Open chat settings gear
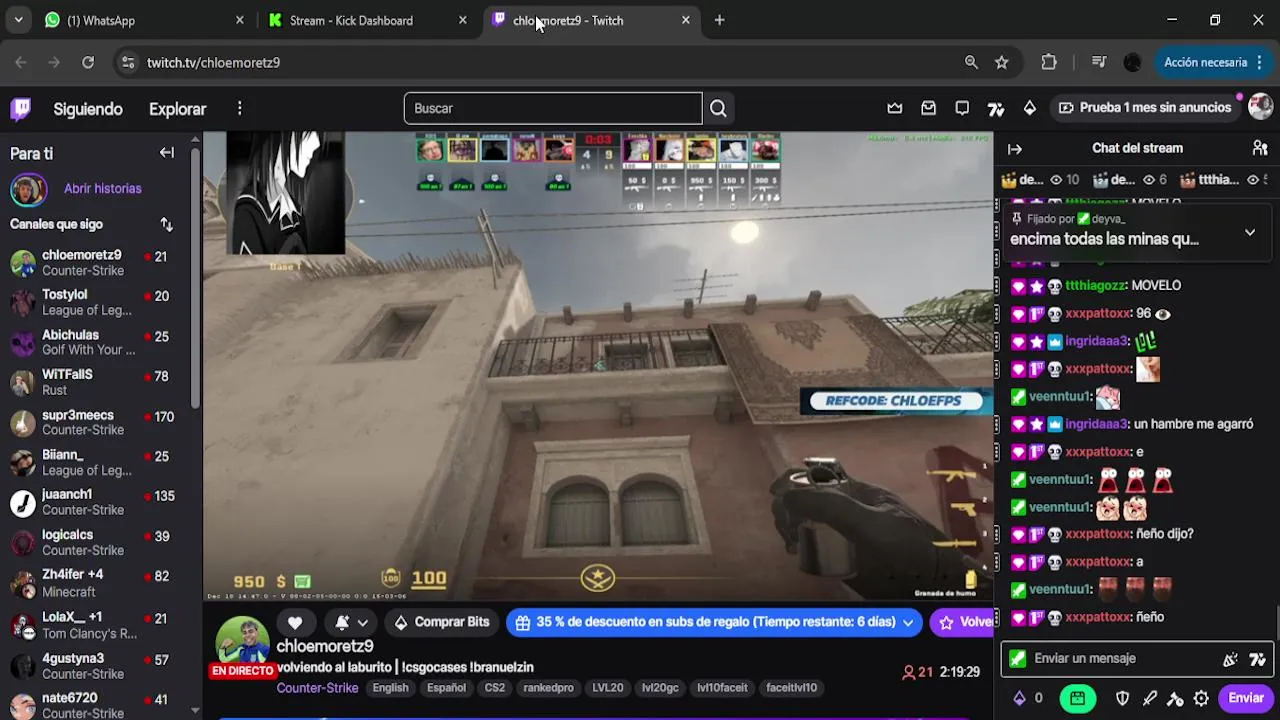The height and width of the screenshot is (720, 1280). tap(1201, 698)
